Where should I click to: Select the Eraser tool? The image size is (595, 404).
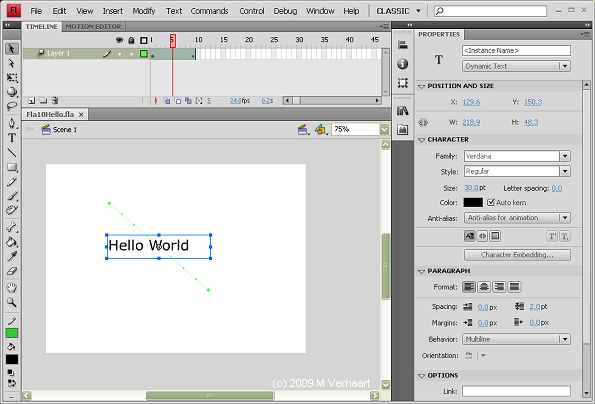pos(12,271)
